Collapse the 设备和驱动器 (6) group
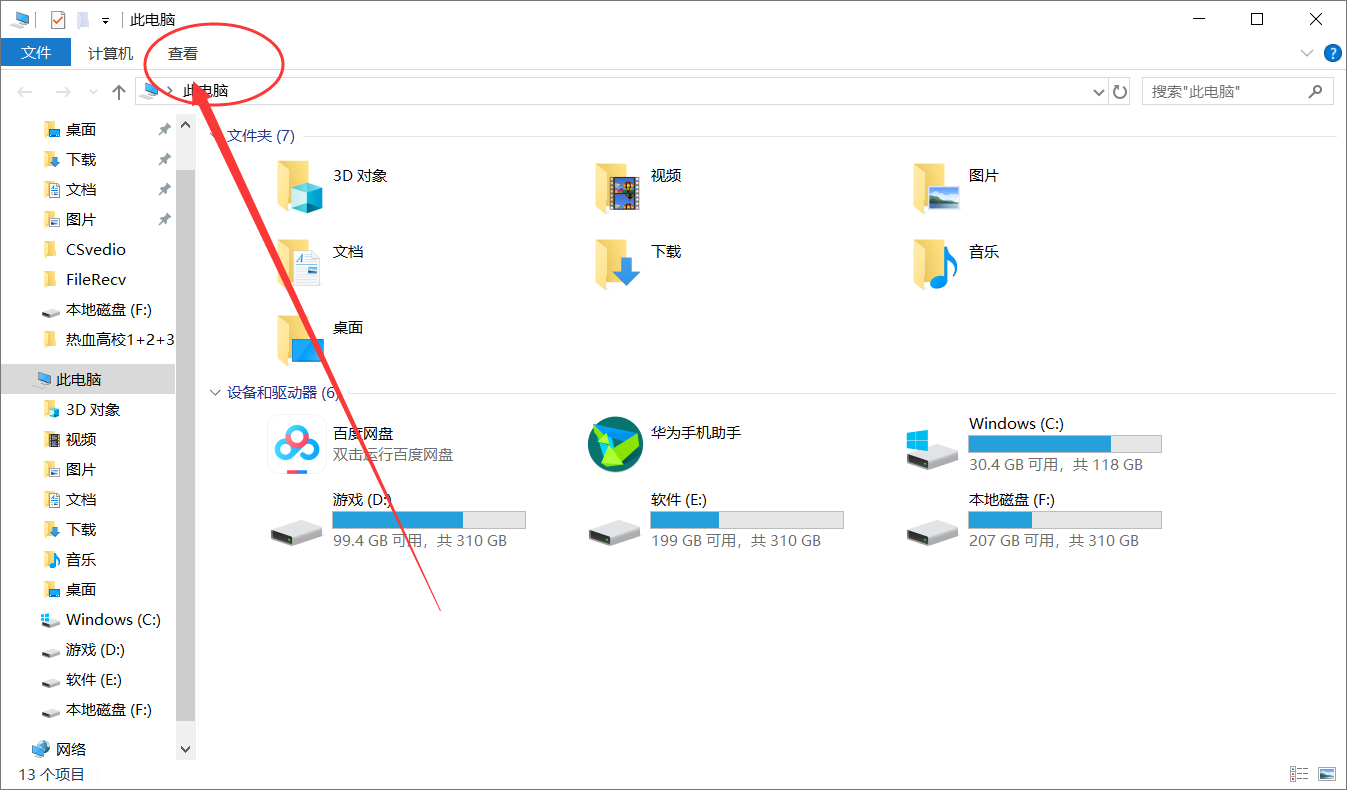This screenshot has height=790, width=1347. (x=215, y=393)
